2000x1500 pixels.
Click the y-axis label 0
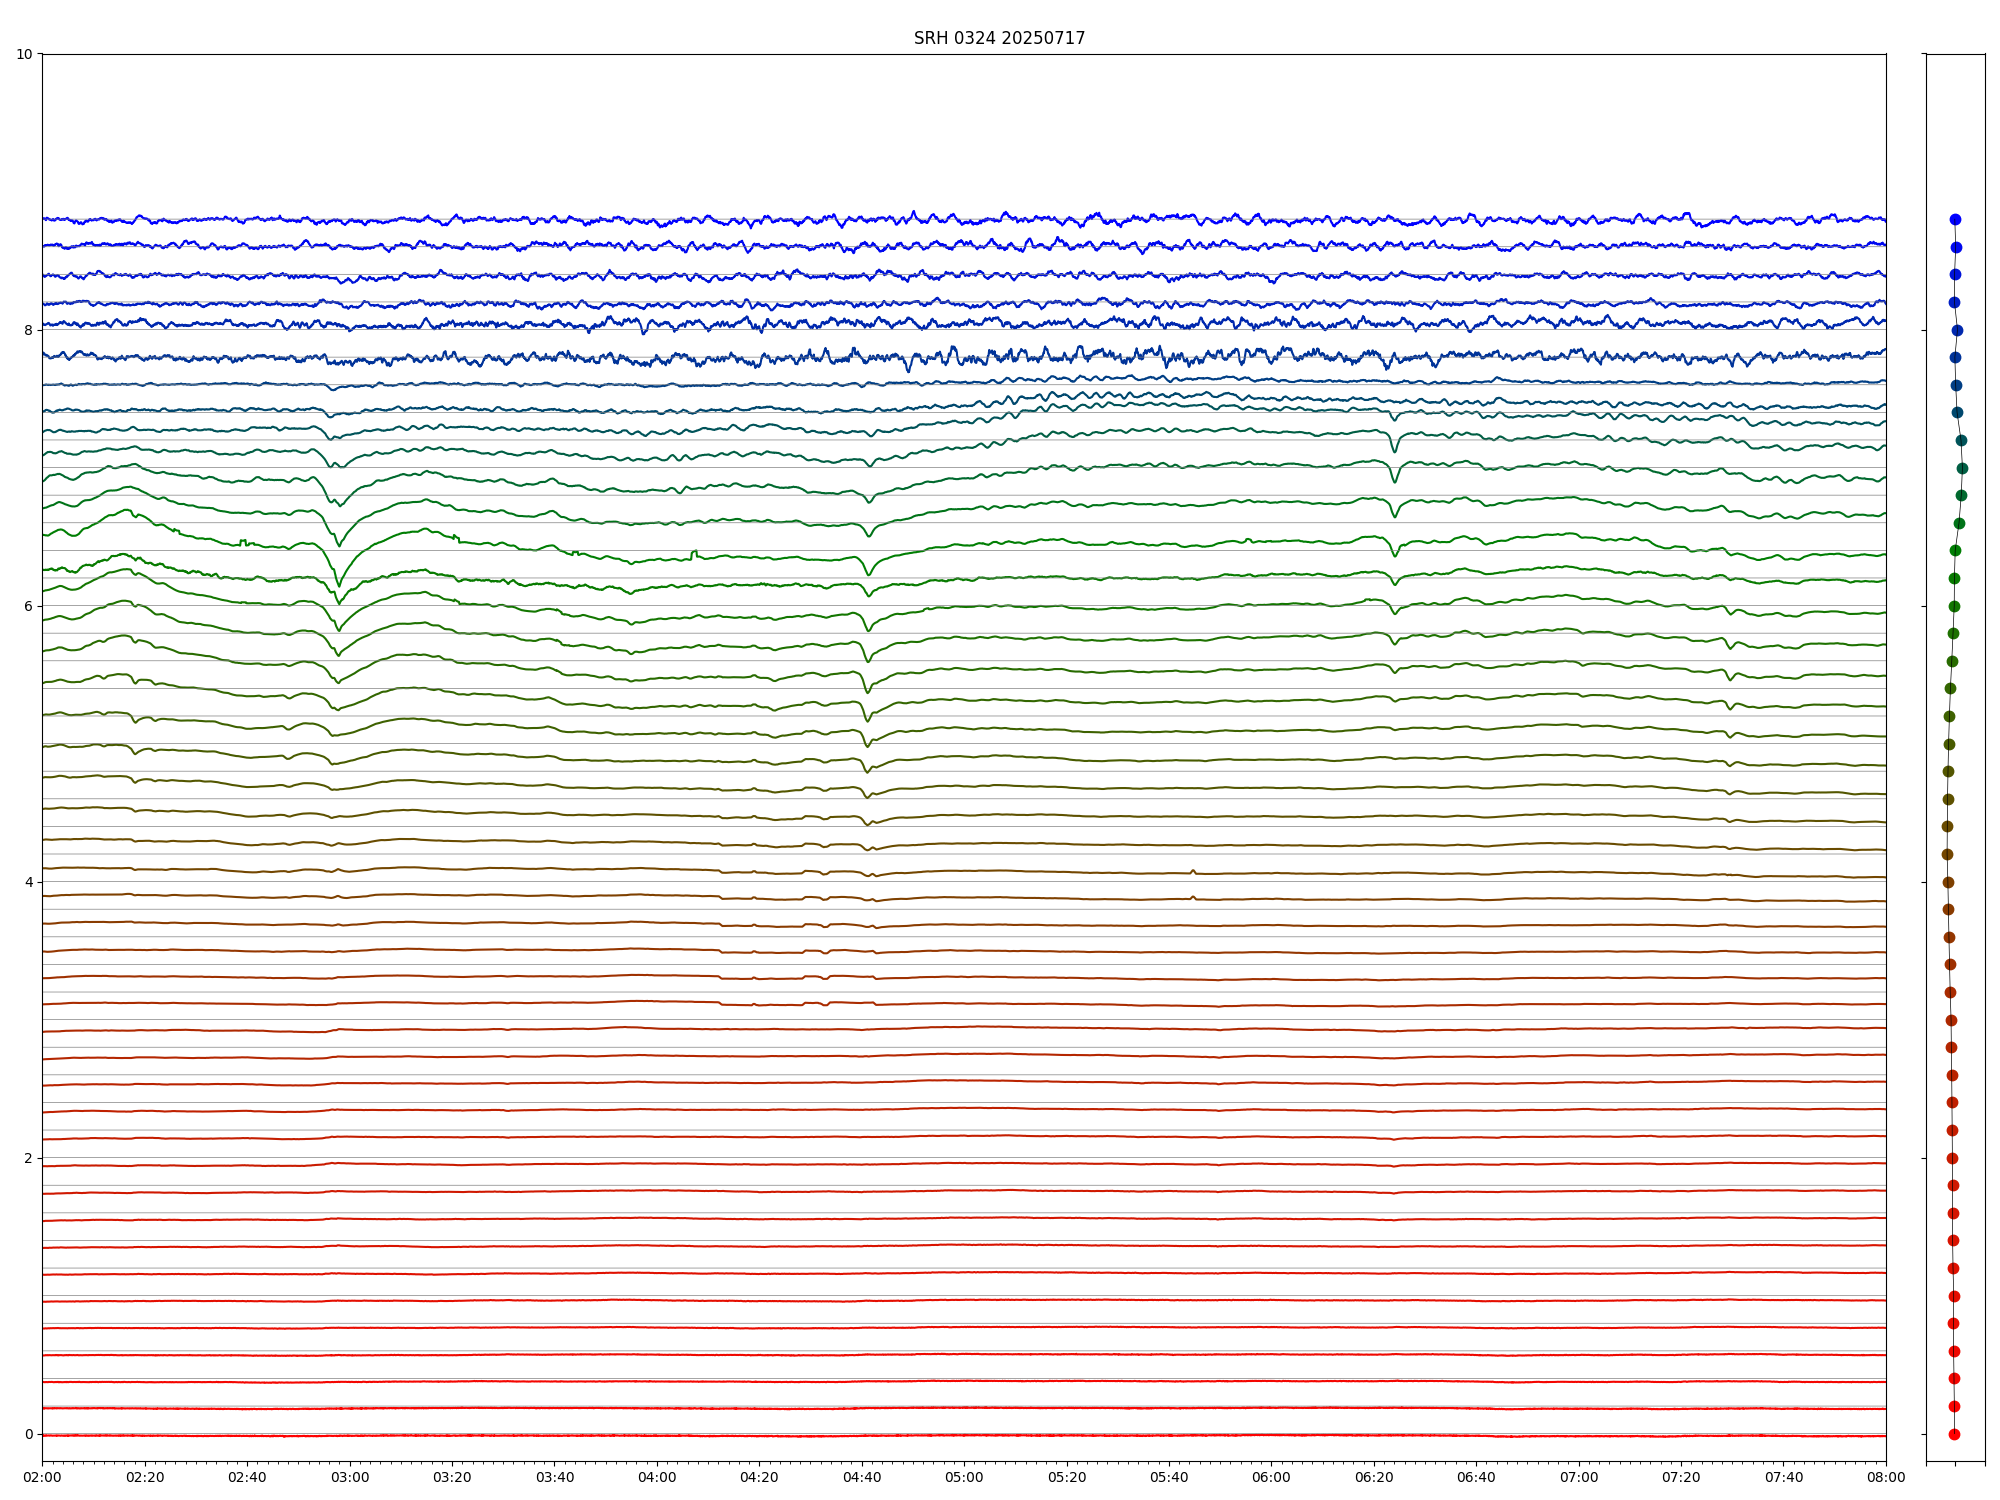point(28,1434)
